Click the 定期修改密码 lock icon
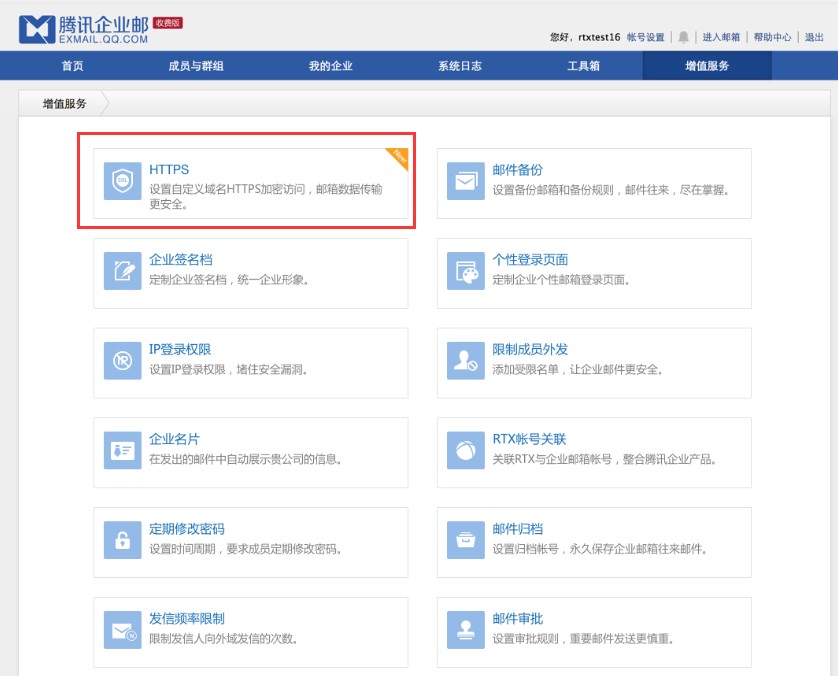Screen dimensions: 838x676 123,541
